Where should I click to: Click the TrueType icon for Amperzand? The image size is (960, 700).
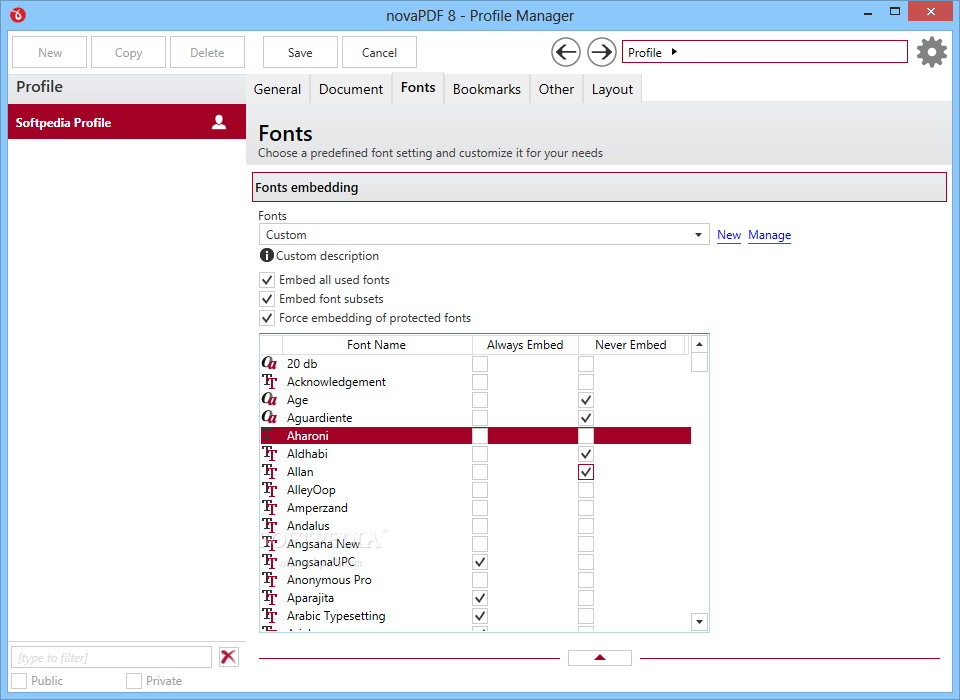[x=269, y=507]
